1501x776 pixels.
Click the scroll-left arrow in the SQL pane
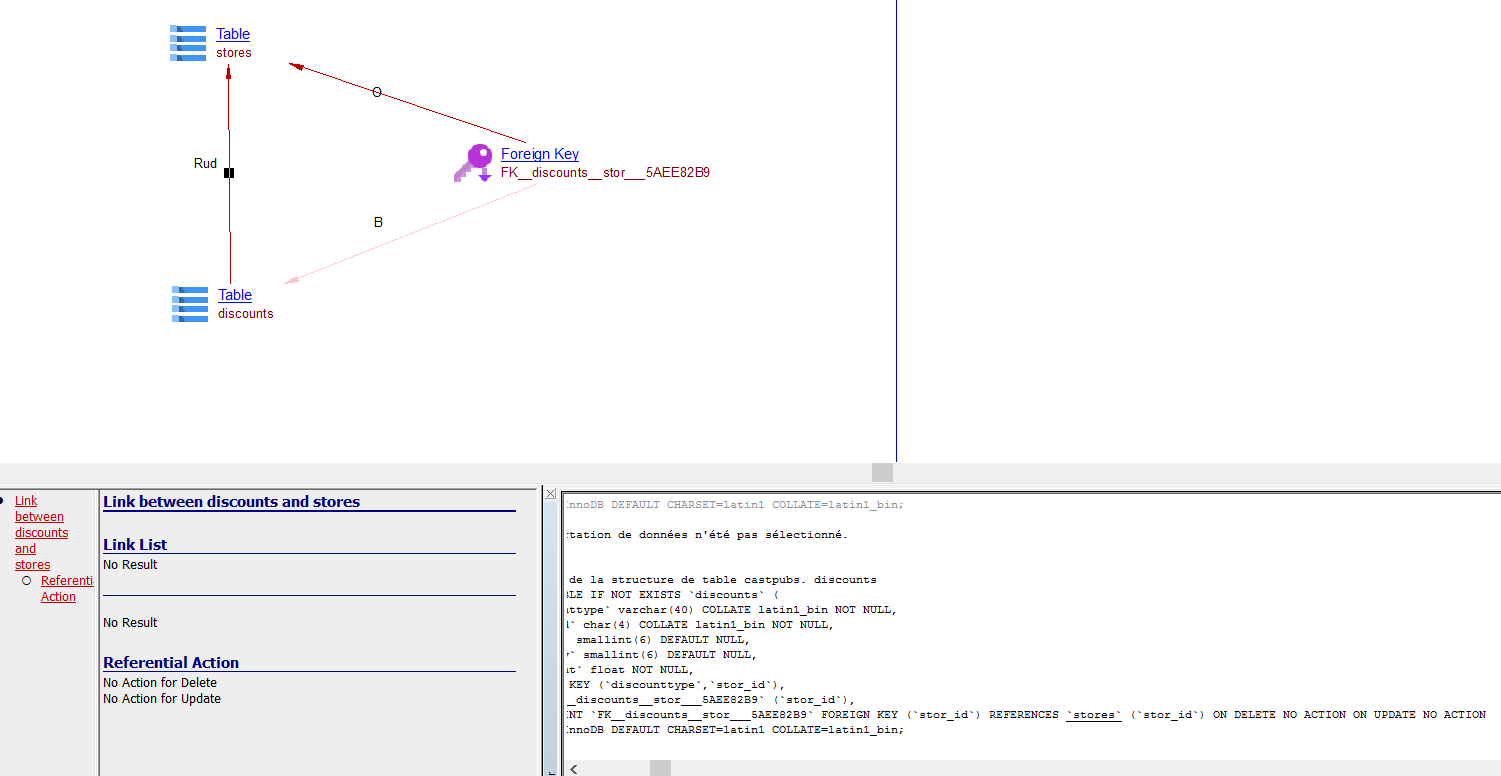[x=574, y=768]
